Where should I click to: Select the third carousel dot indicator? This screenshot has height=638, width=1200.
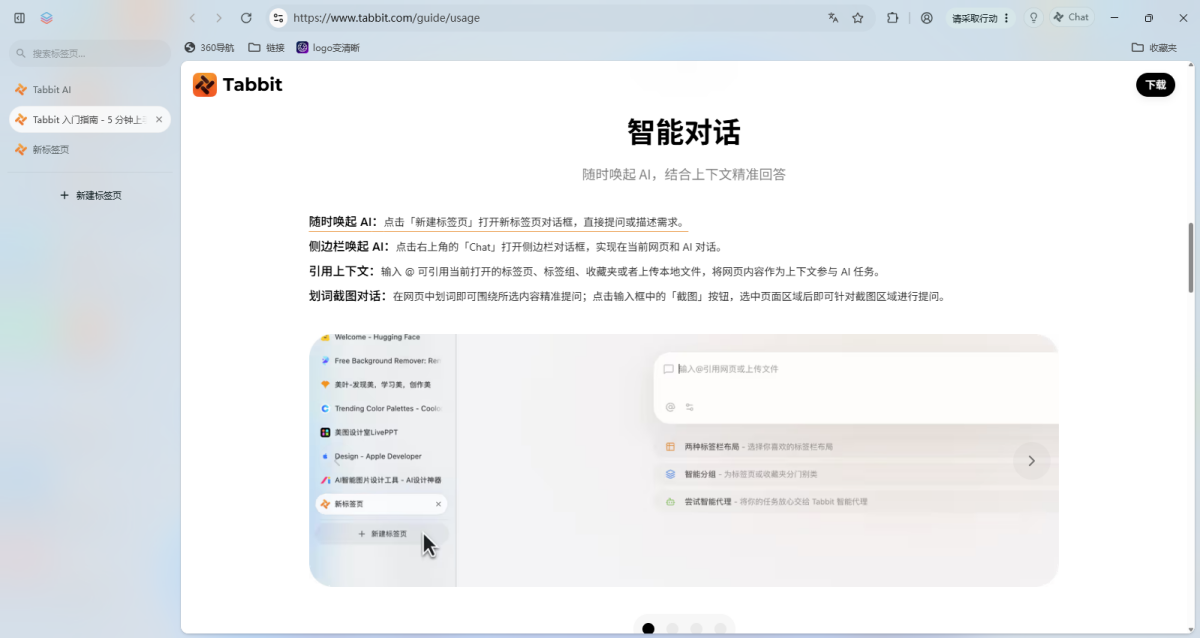(696, 629)
